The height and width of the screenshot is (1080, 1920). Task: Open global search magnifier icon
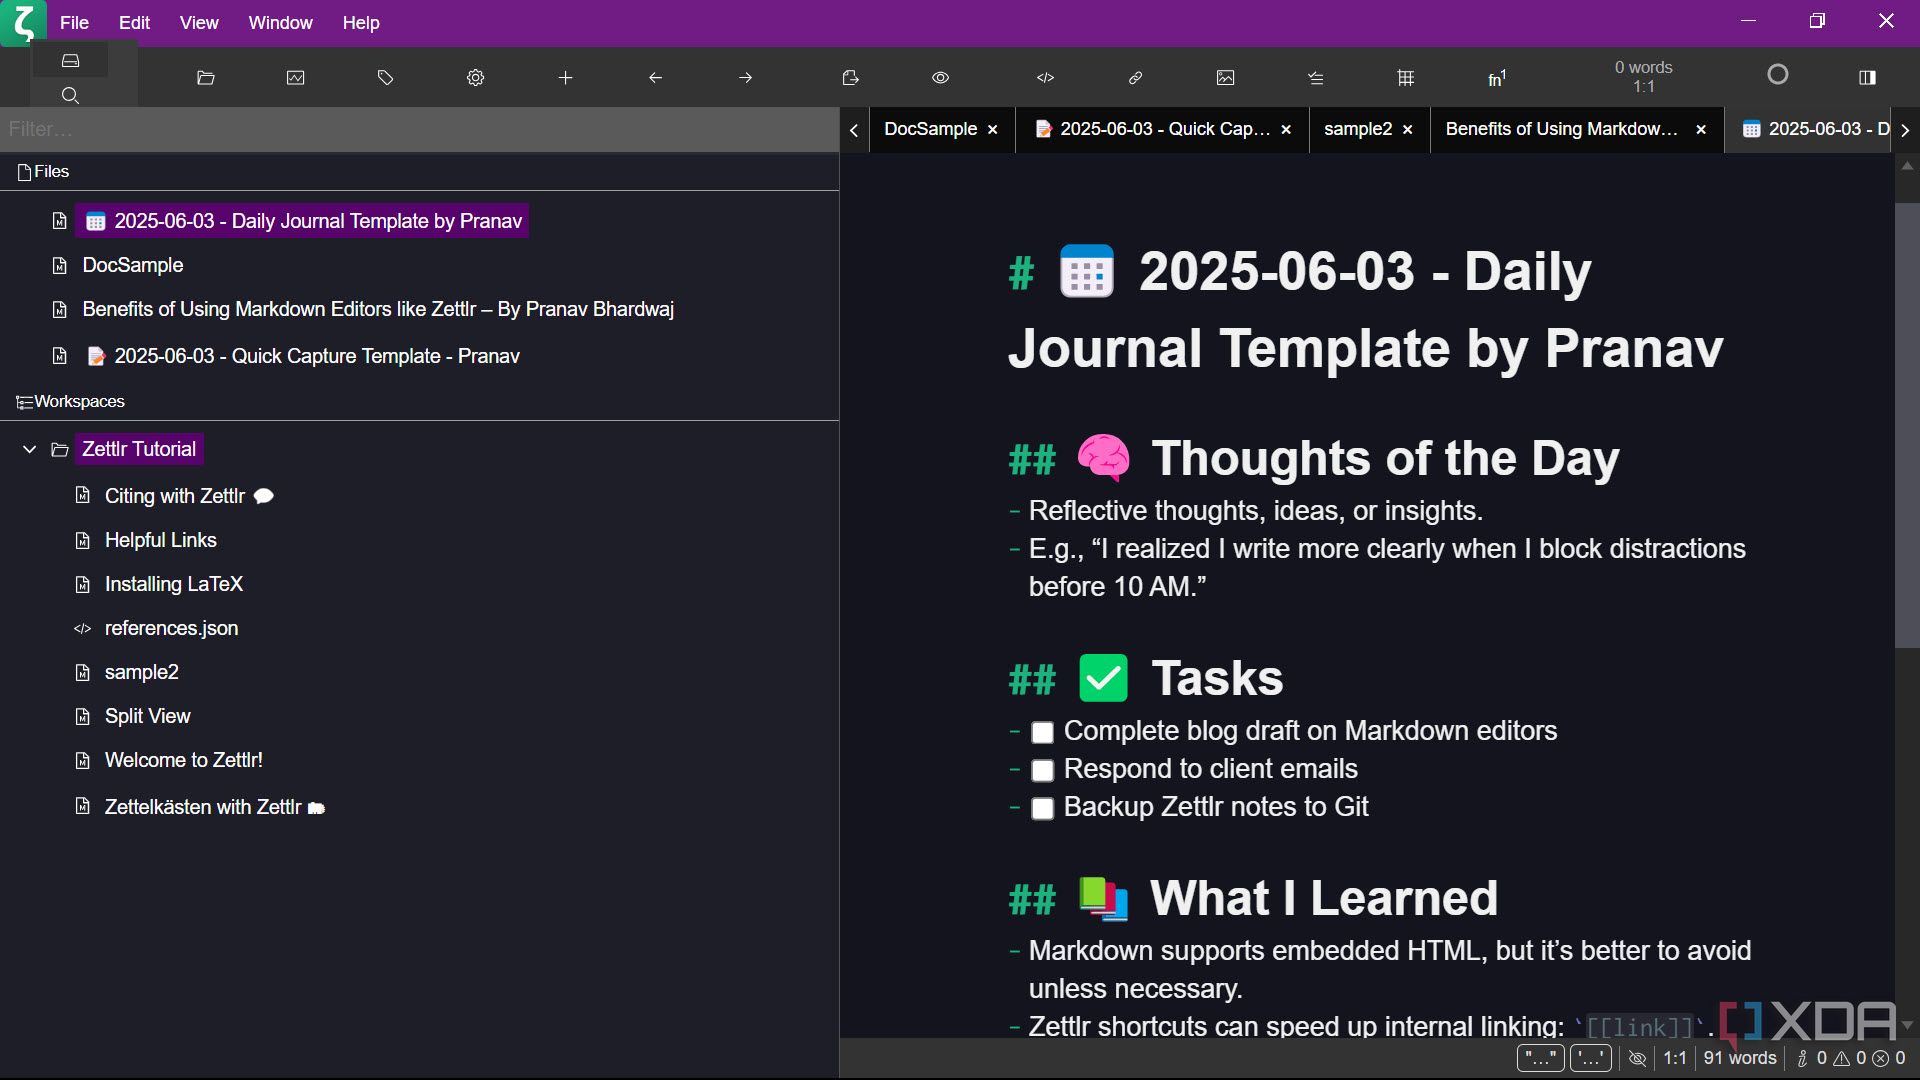[70, 95]
